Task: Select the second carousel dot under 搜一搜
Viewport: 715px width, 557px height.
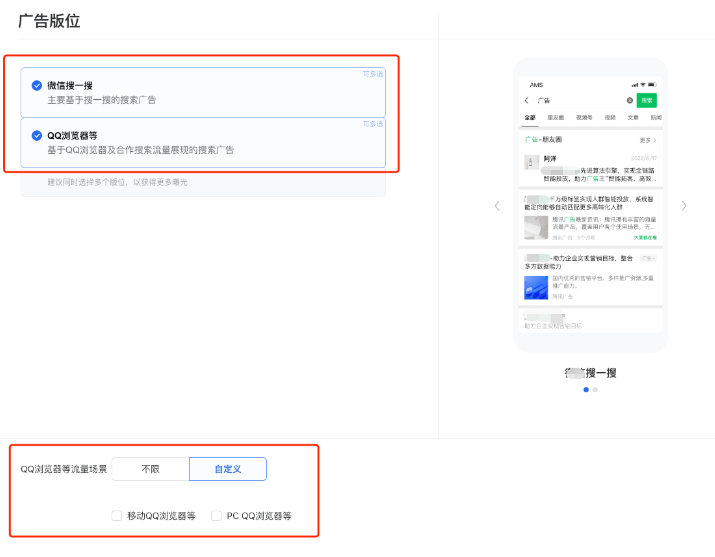Action: (595, 389)
